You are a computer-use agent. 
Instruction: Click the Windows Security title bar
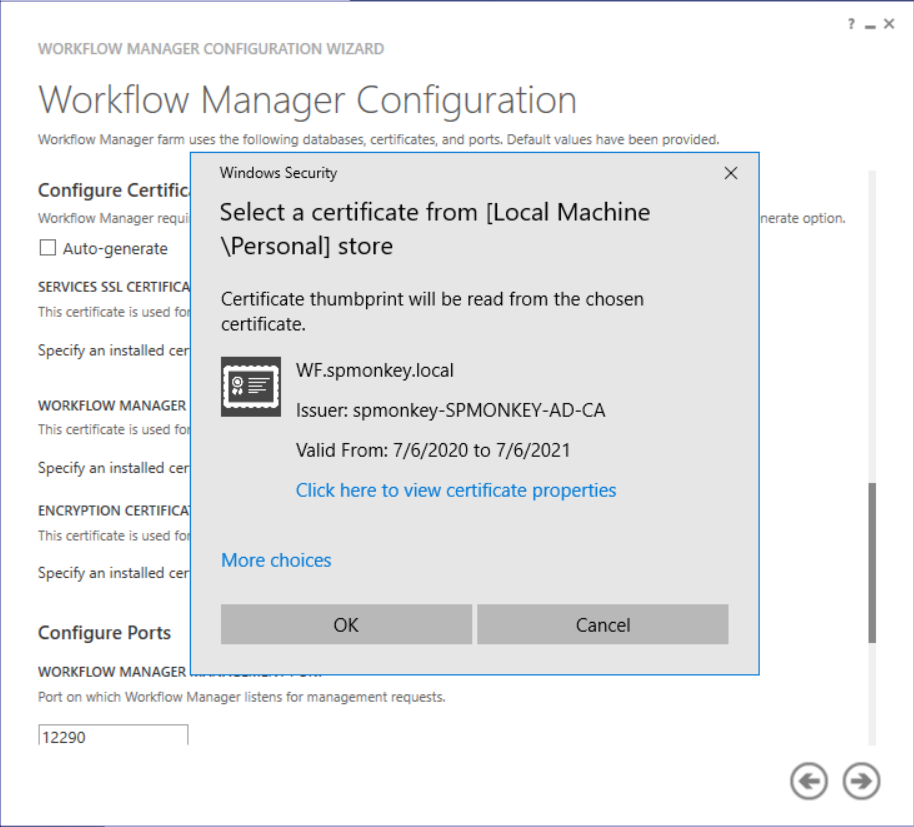(450, 173)
